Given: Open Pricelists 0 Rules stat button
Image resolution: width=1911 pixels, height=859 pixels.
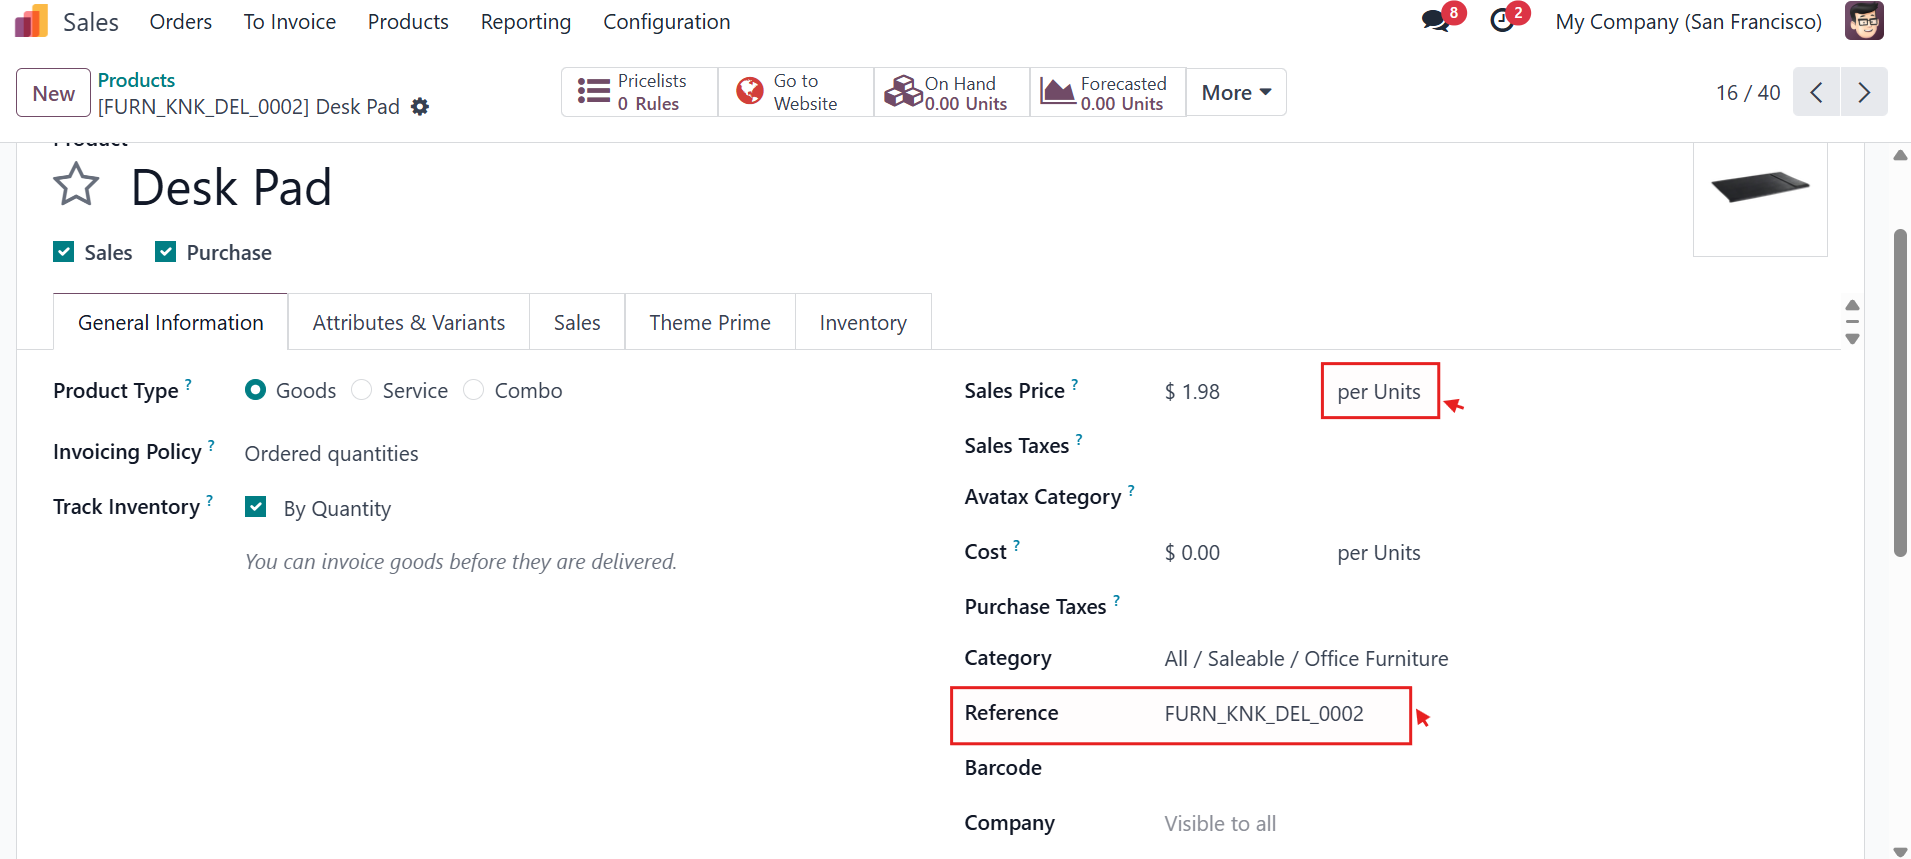Looking at the screenshot, I should (639, 92).
